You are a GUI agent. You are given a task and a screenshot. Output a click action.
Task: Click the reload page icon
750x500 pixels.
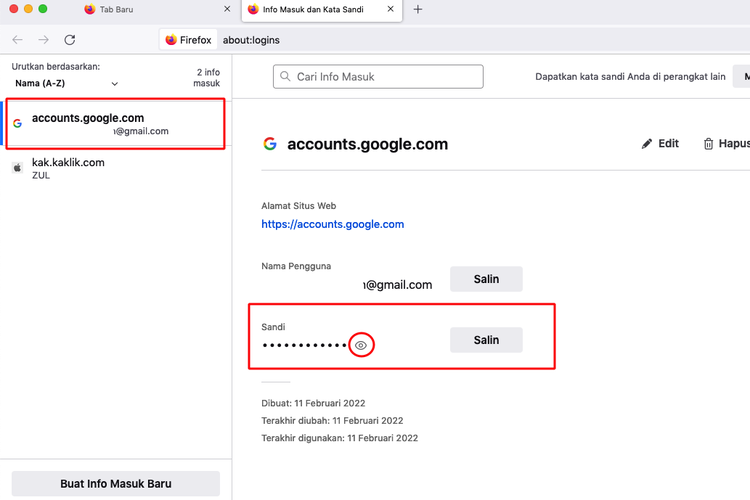(x=69, y=40)
